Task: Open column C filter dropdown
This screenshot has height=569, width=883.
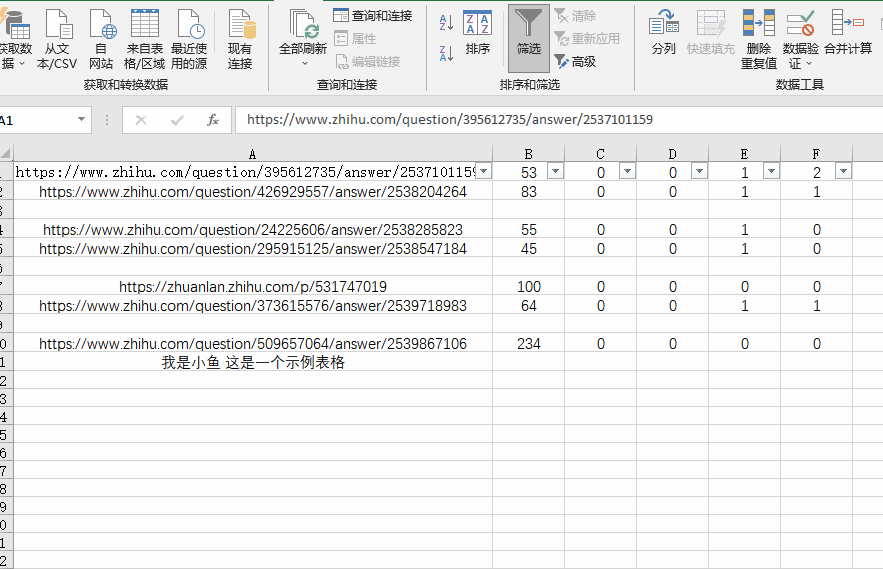Action: pos(627,171)
